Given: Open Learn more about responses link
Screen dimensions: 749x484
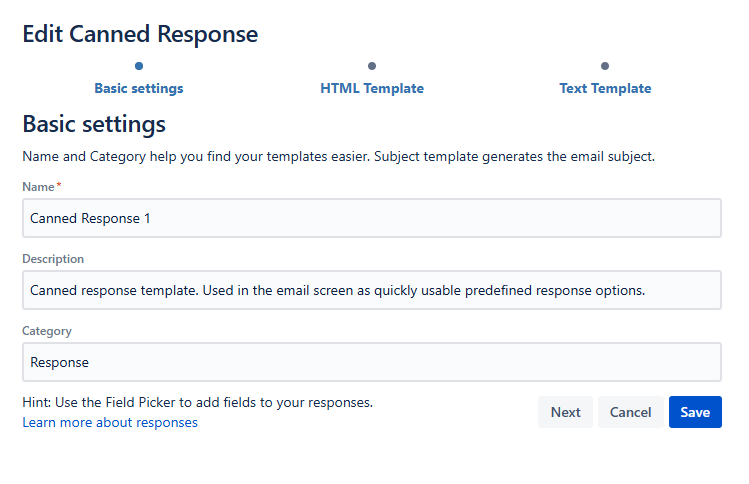Looking at the screenshot, I should pyautogui.click(x=110, y=422).
